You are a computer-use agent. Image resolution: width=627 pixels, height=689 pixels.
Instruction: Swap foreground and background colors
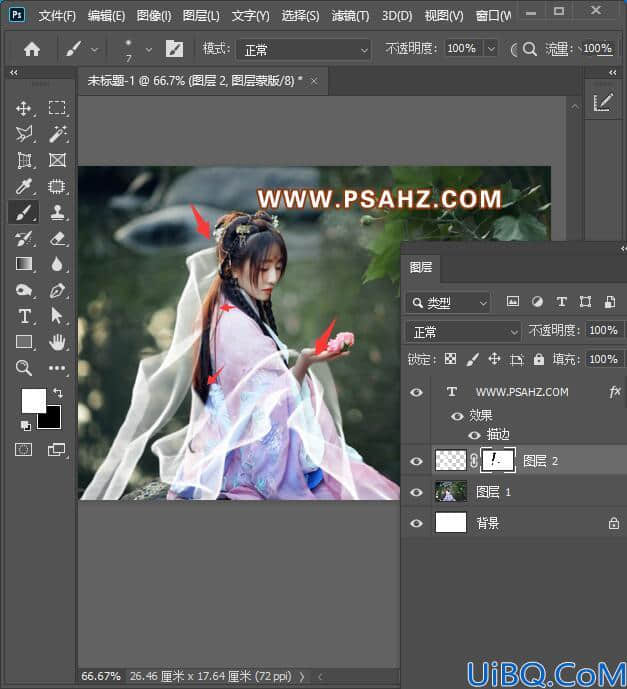(58, 392)
